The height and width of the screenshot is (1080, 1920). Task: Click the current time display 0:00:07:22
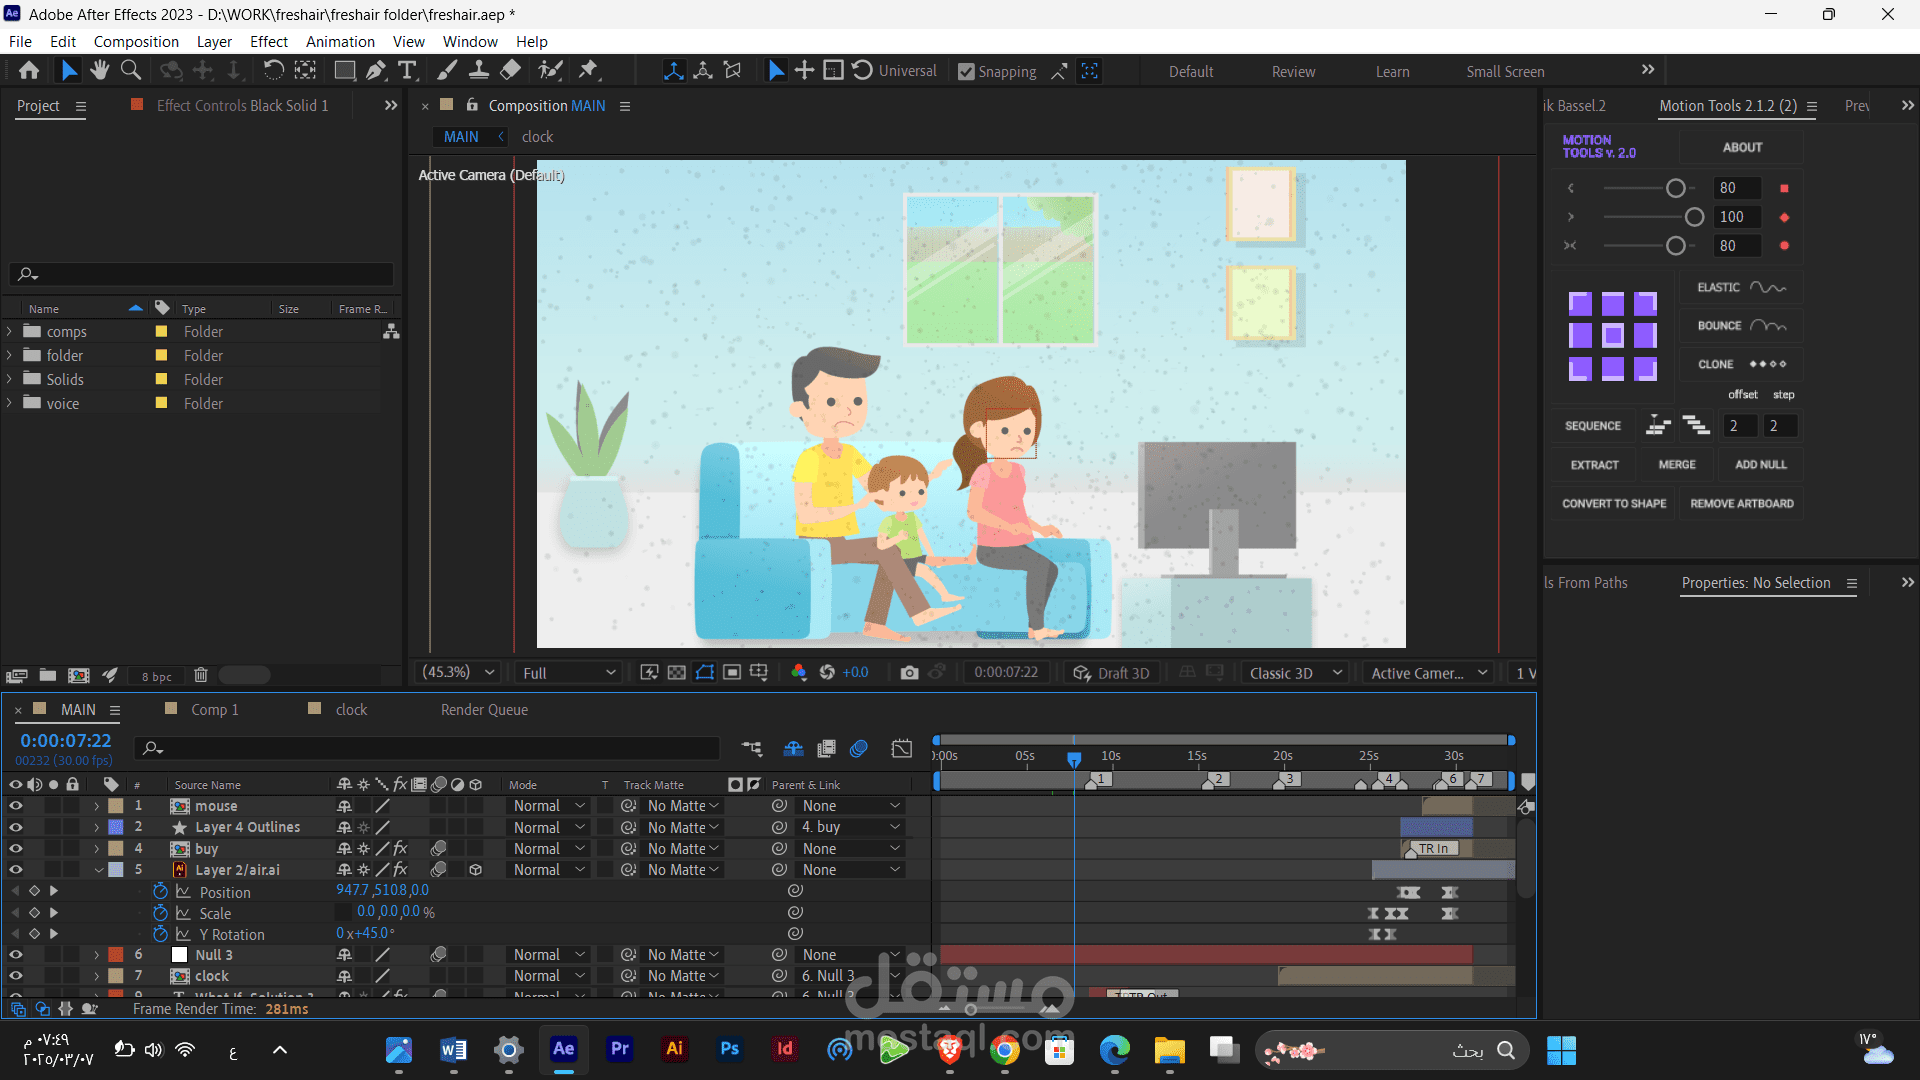(x=66, y=741)
